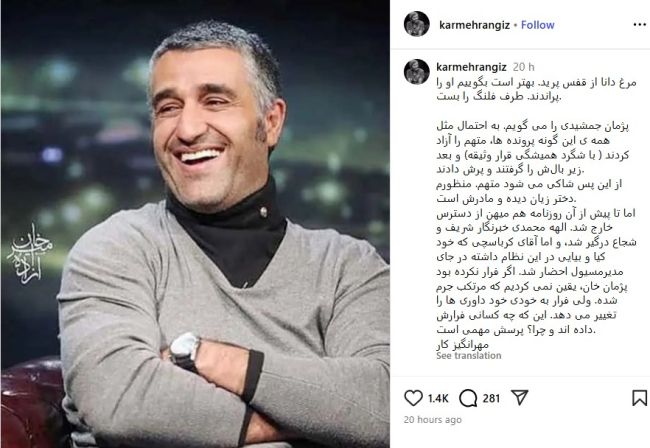Click the 20 h timestamp beside the username
Image resolution: width=650 pixels, height=448 pixels.
coord(524,67)
